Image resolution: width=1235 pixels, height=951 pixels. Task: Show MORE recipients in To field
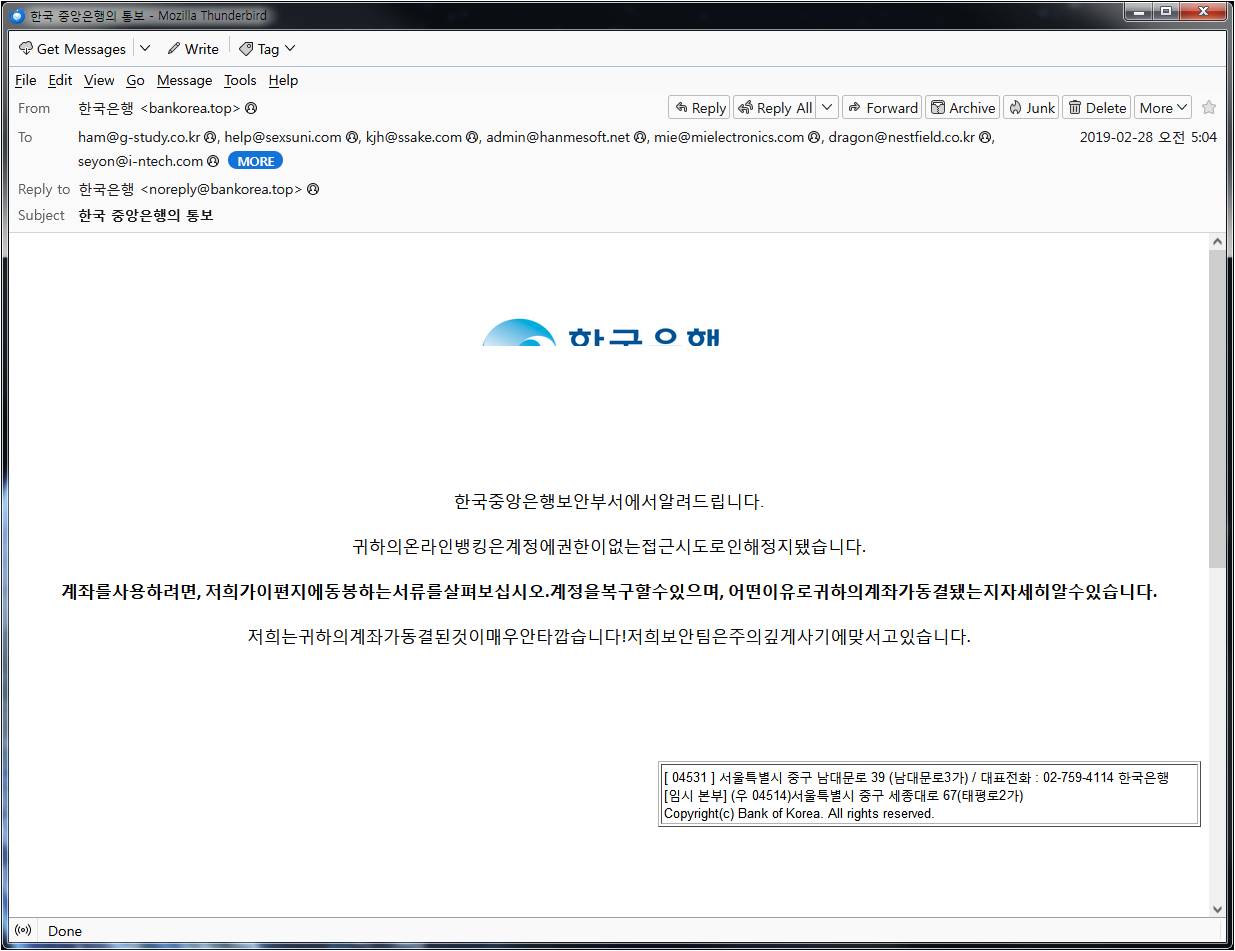255,161
